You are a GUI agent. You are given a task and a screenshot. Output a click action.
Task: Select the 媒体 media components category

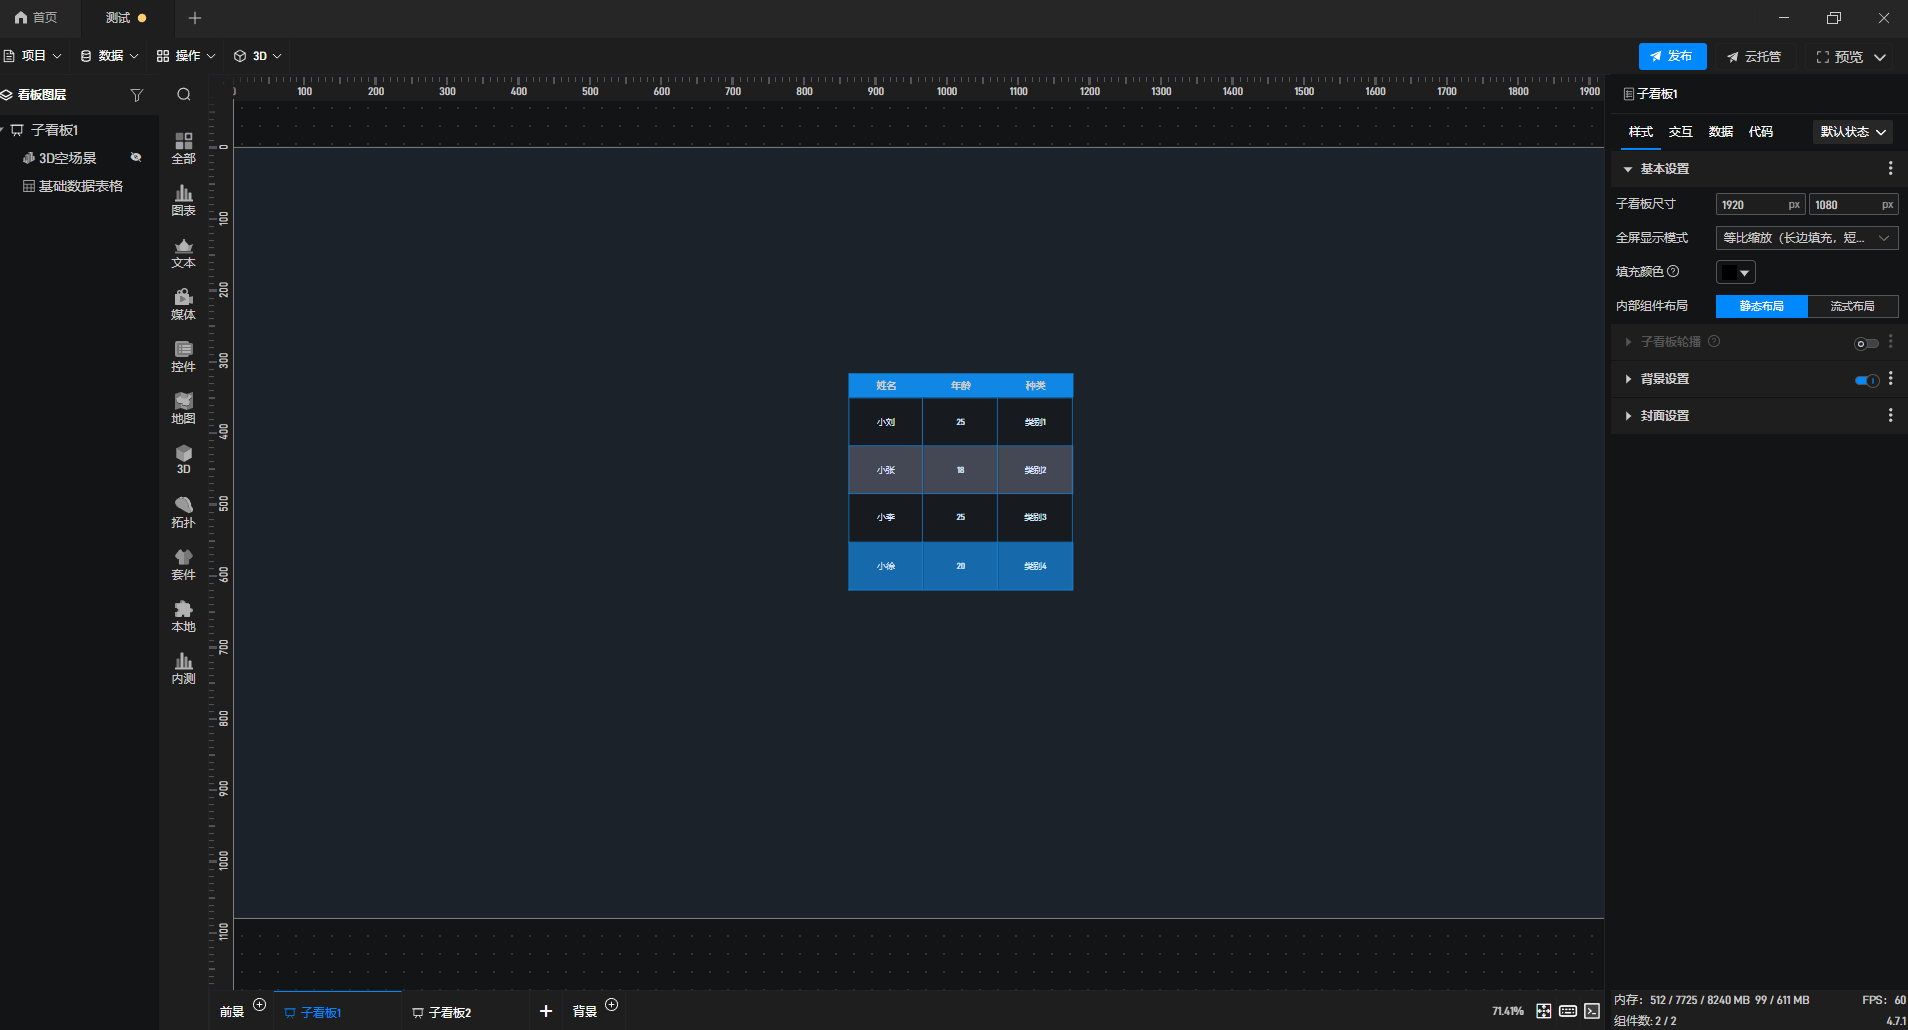183,304
